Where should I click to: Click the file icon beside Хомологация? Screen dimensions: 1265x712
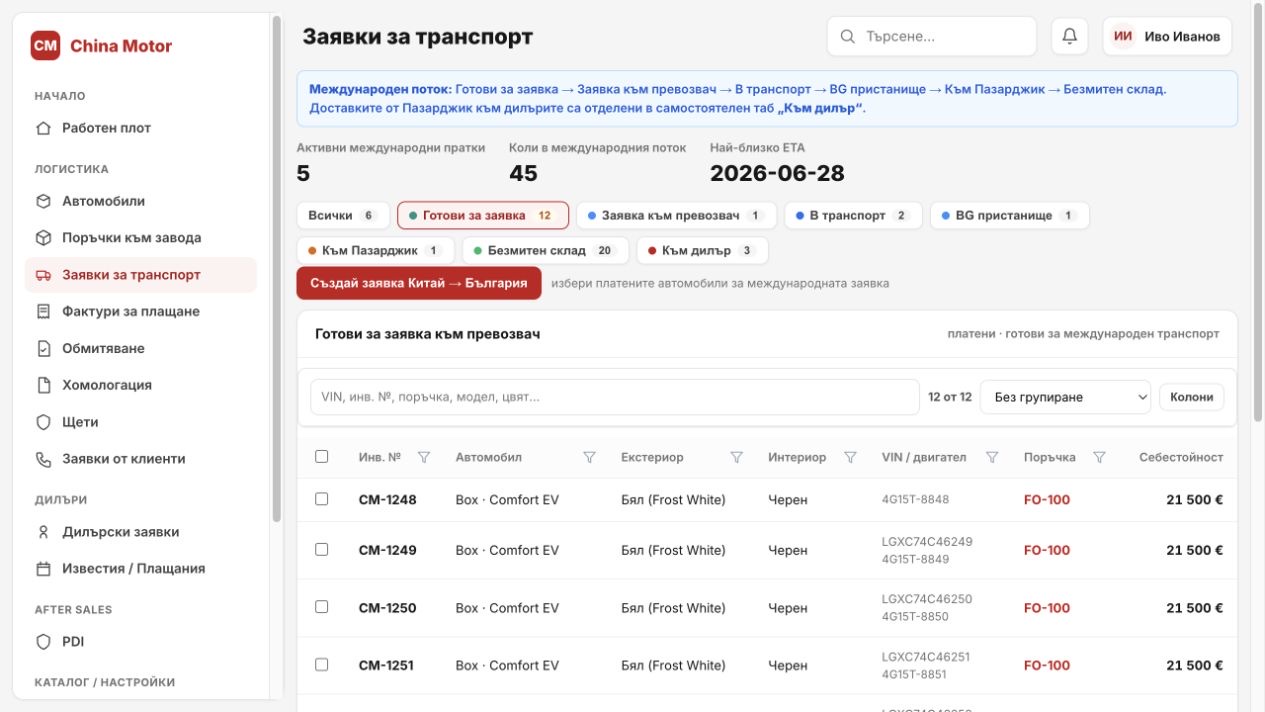(x=43, y=385)
